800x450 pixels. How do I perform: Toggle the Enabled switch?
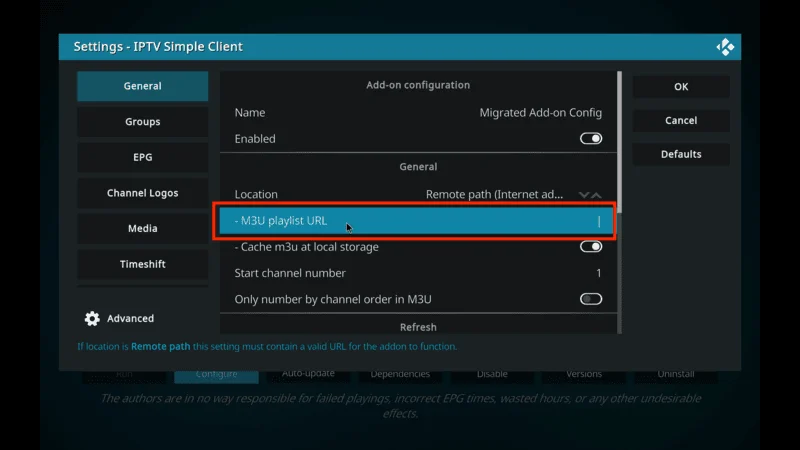click(591, 139)
